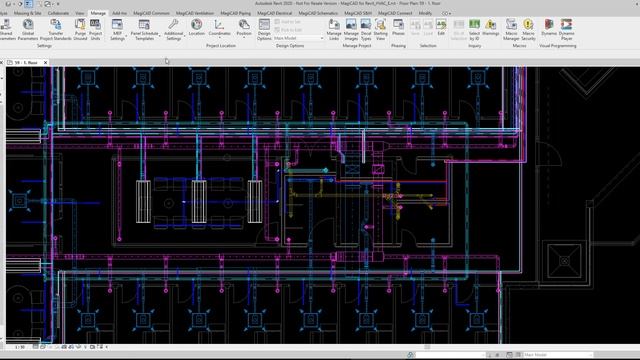Viewport: 640px width, 360px height.
Task: Launch Dynamo visual programming
Action: point(549,27)
